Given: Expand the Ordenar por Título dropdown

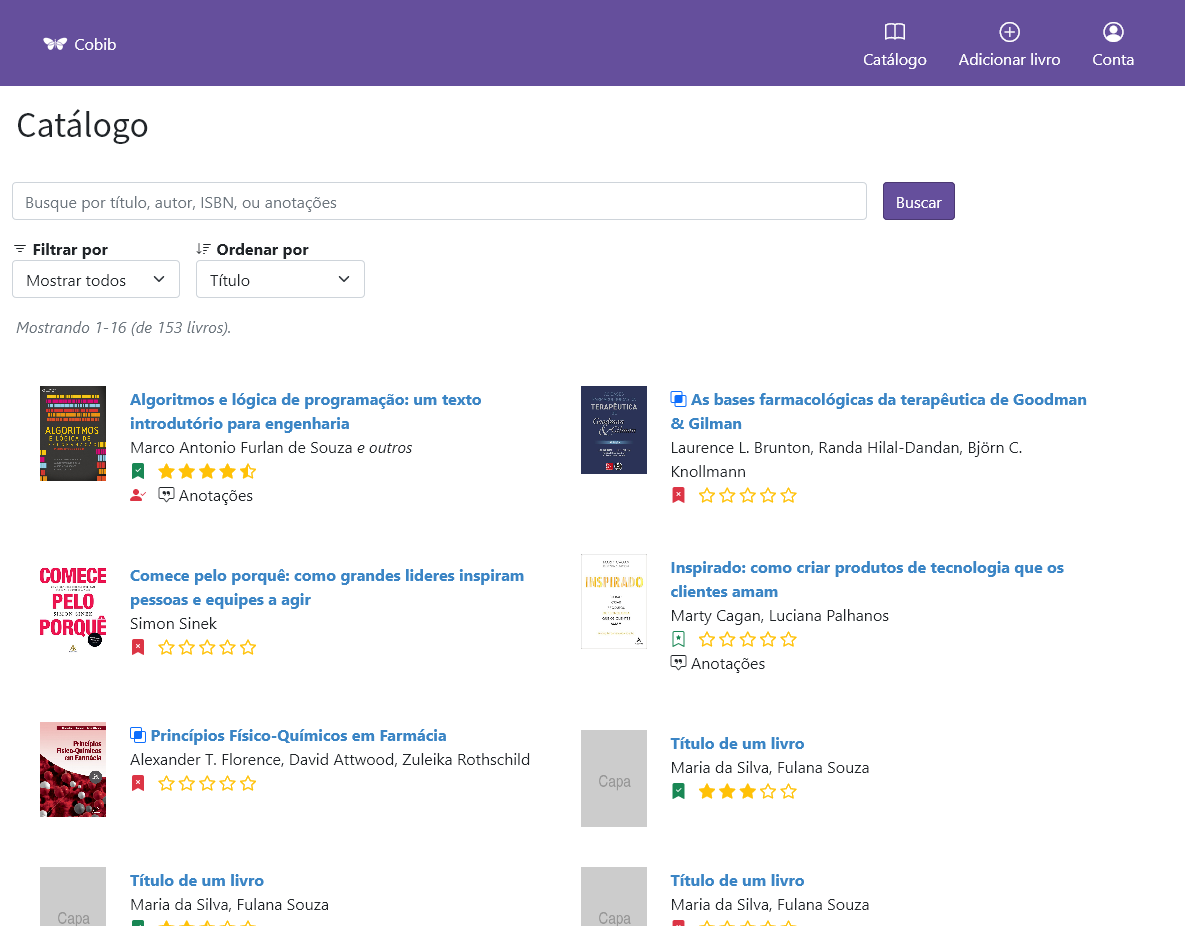Looking at the screenshot, I should 280,279.
